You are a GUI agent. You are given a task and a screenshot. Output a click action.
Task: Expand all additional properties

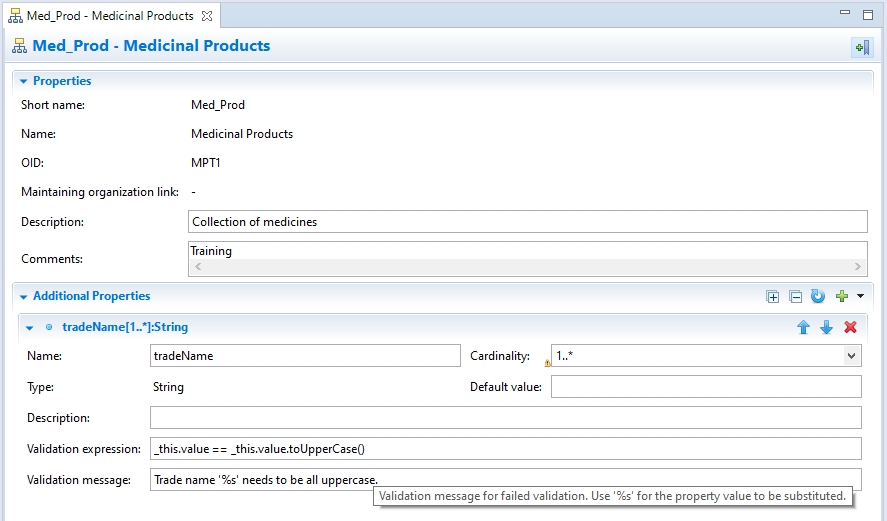772,297
